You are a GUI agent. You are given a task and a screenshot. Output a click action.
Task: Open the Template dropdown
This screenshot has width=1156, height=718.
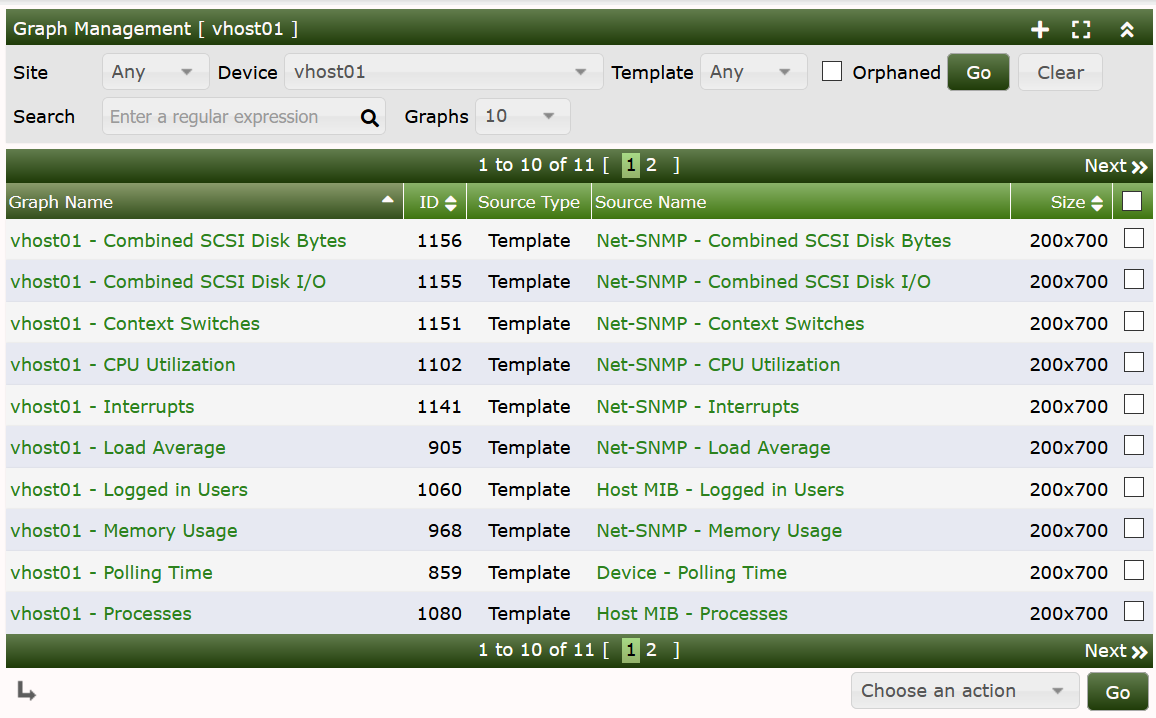click(753, 71)
